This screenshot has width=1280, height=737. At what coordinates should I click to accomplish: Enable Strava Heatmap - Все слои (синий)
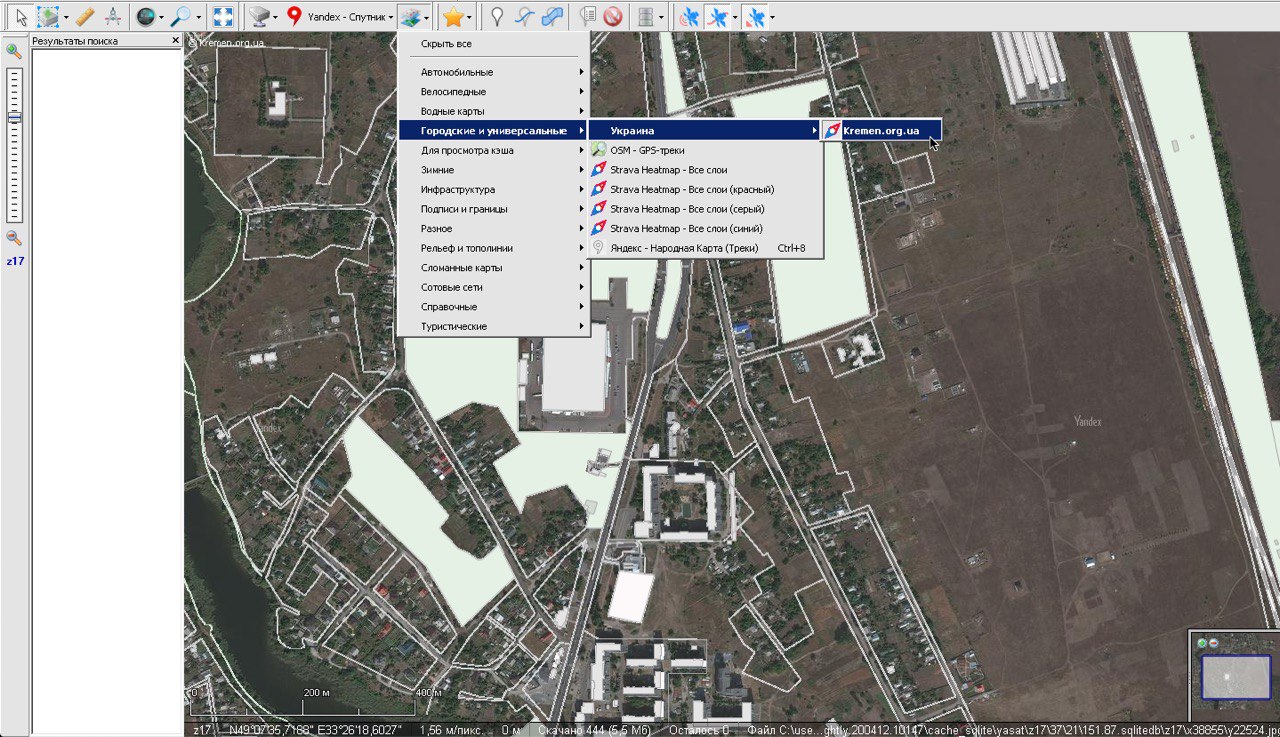705,228
